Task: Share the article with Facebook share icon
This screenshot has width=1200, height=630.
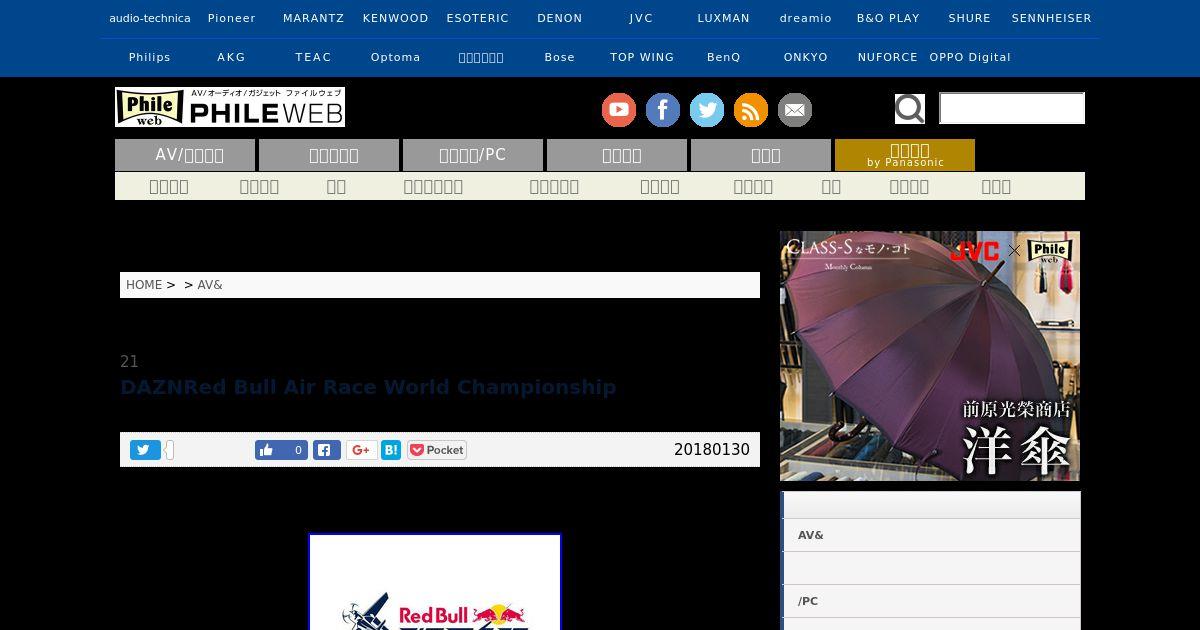Action: pos(327,450)
